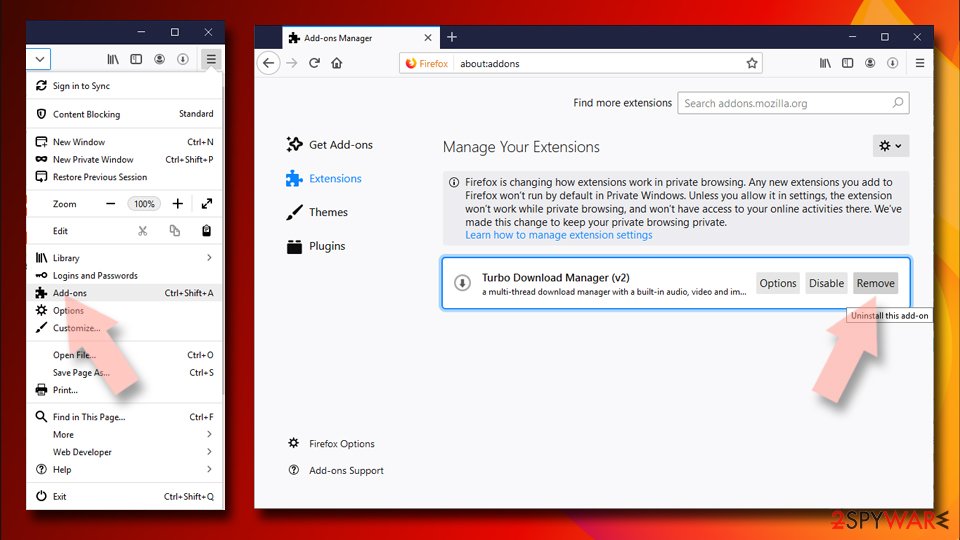Screen dimensions: 960x540
Task: Open Add-ons menu item
Action: click(x=125, y=293)
